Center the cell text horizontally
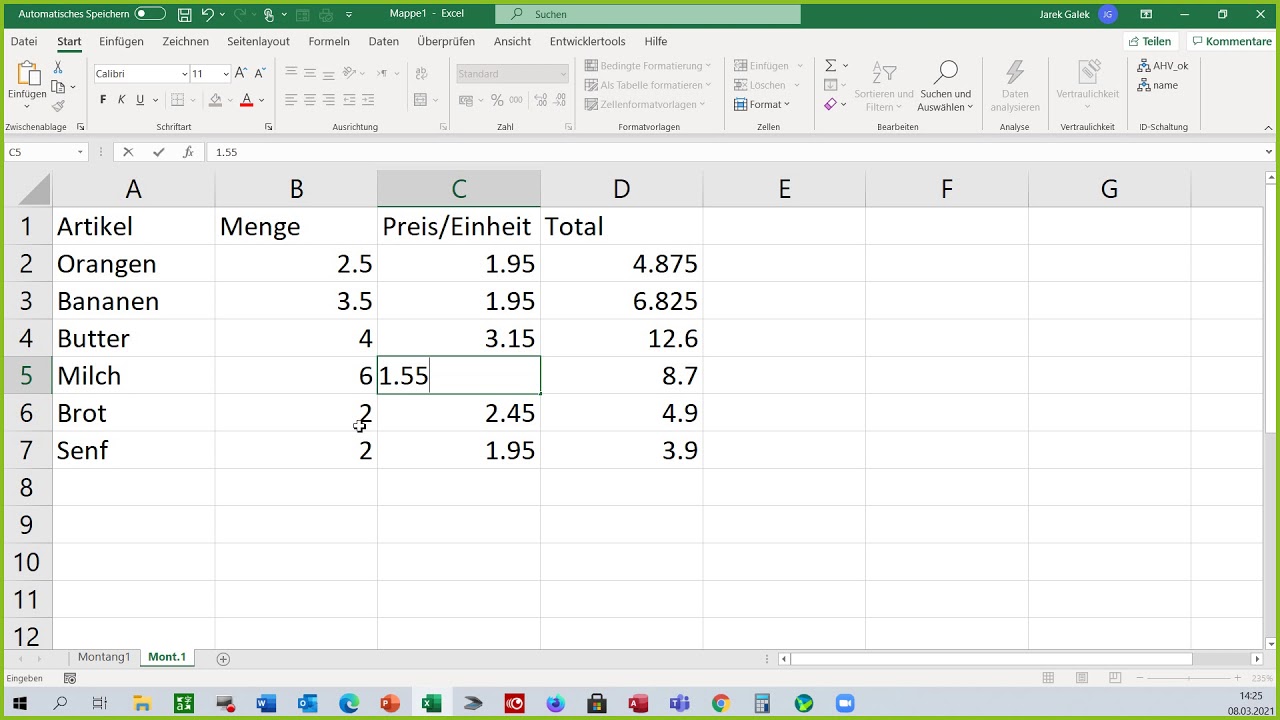The image size is (1280, 720). [310, 100]
